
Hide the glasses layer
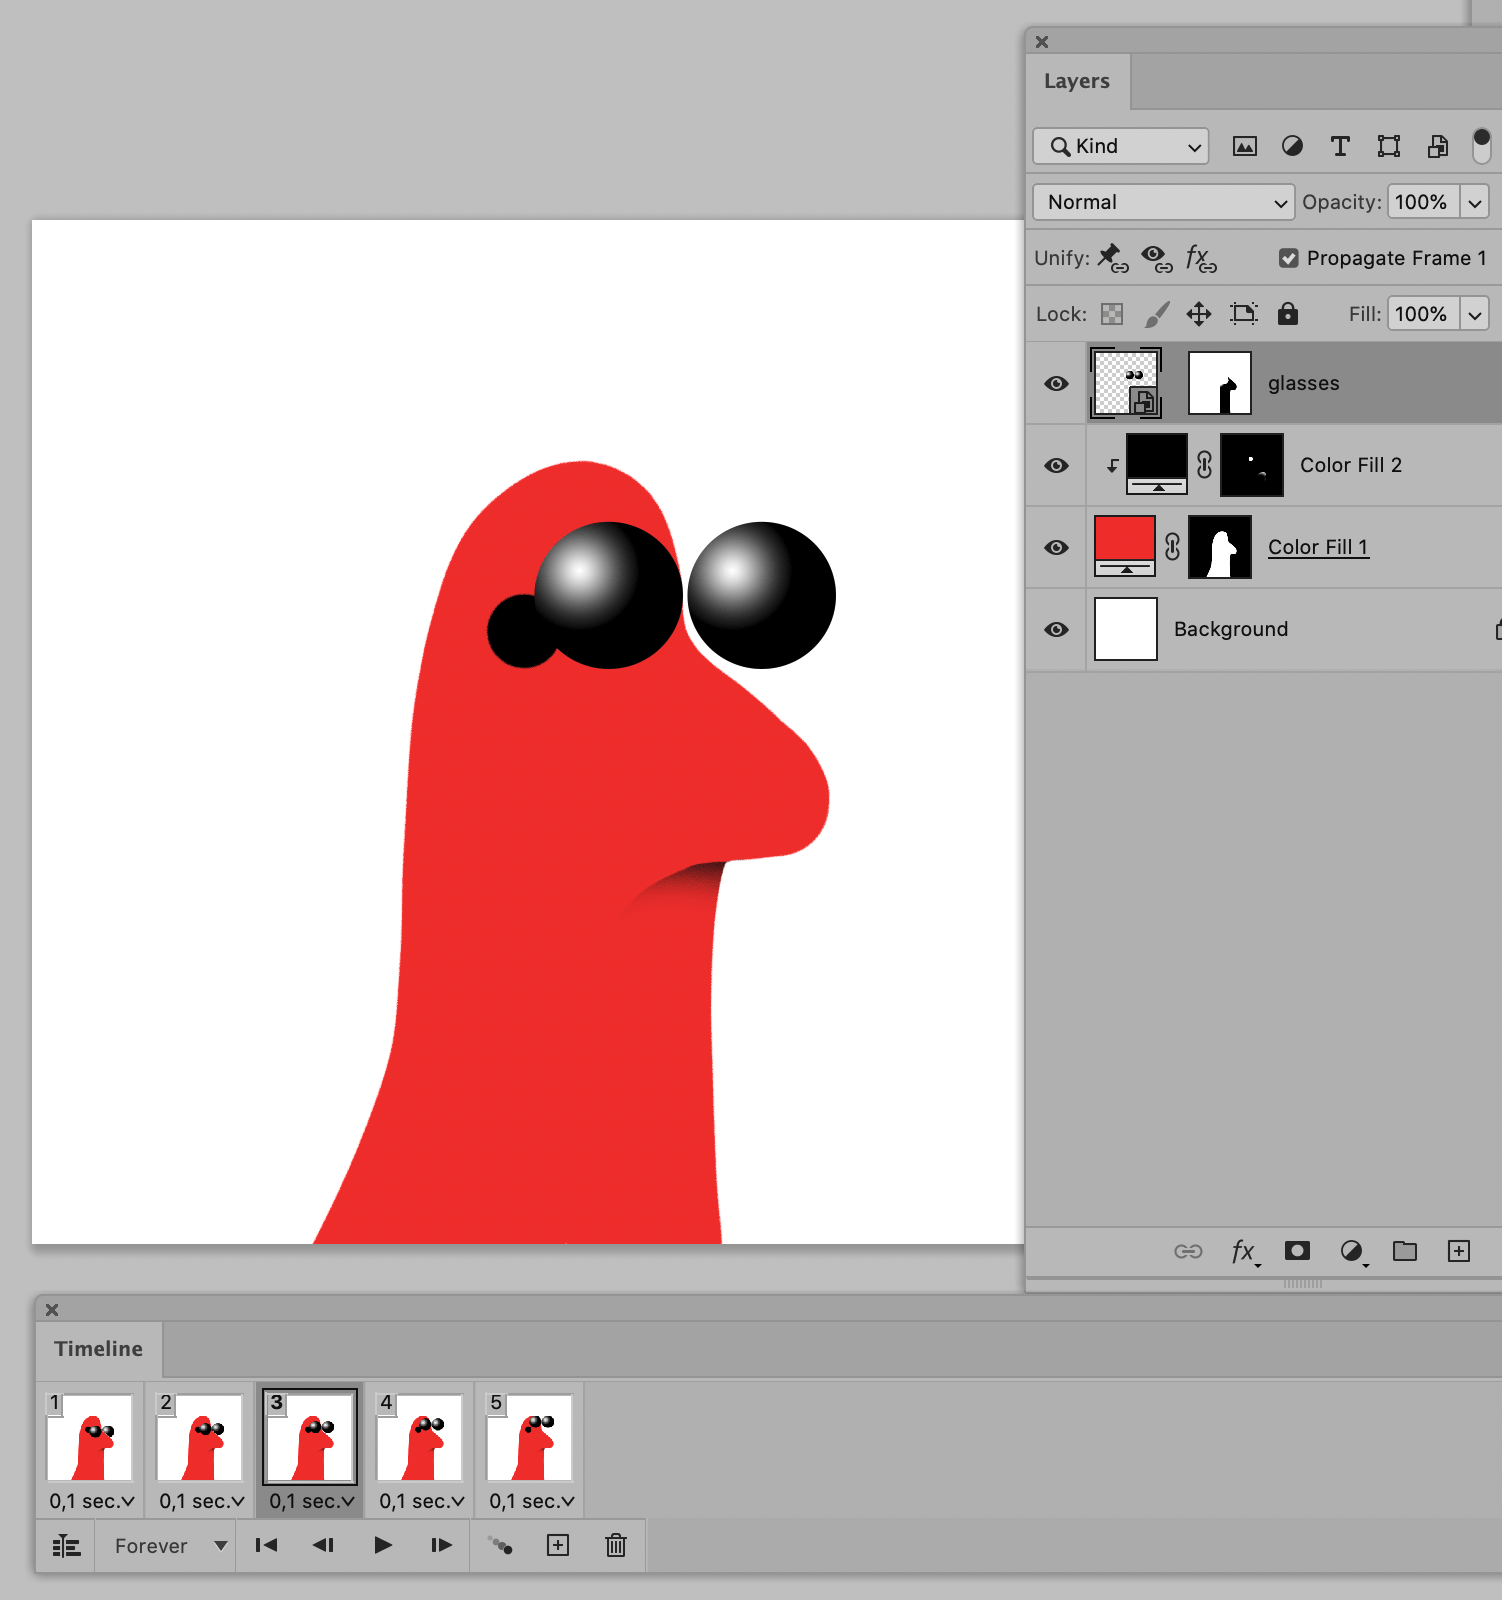pos(1056,383)
